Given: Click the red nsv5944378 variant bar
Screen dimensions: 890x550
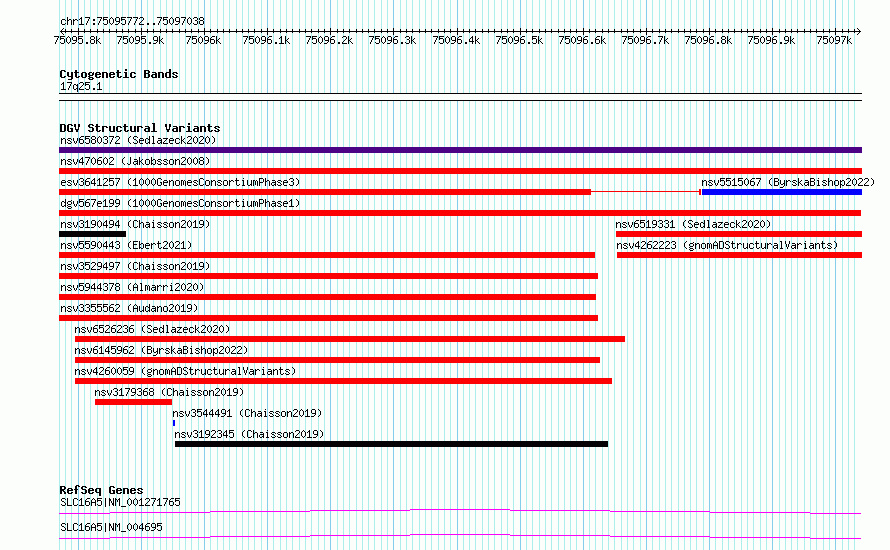Looking at the screenshot, I should pyautogui.click(x=328, y=297).
